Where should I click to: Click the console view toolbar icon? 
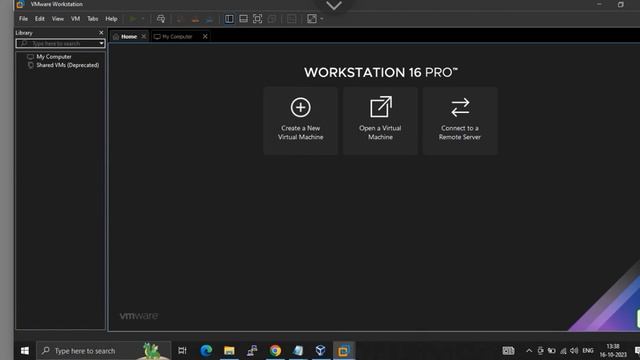point(291,19)
